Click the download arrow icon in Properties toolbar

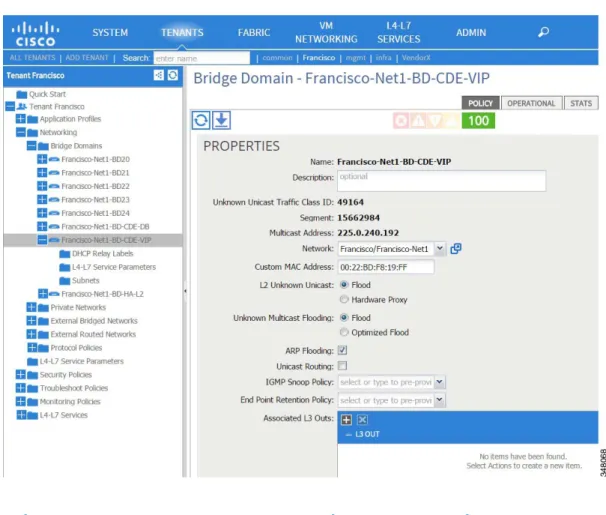(x=221, y=120)
